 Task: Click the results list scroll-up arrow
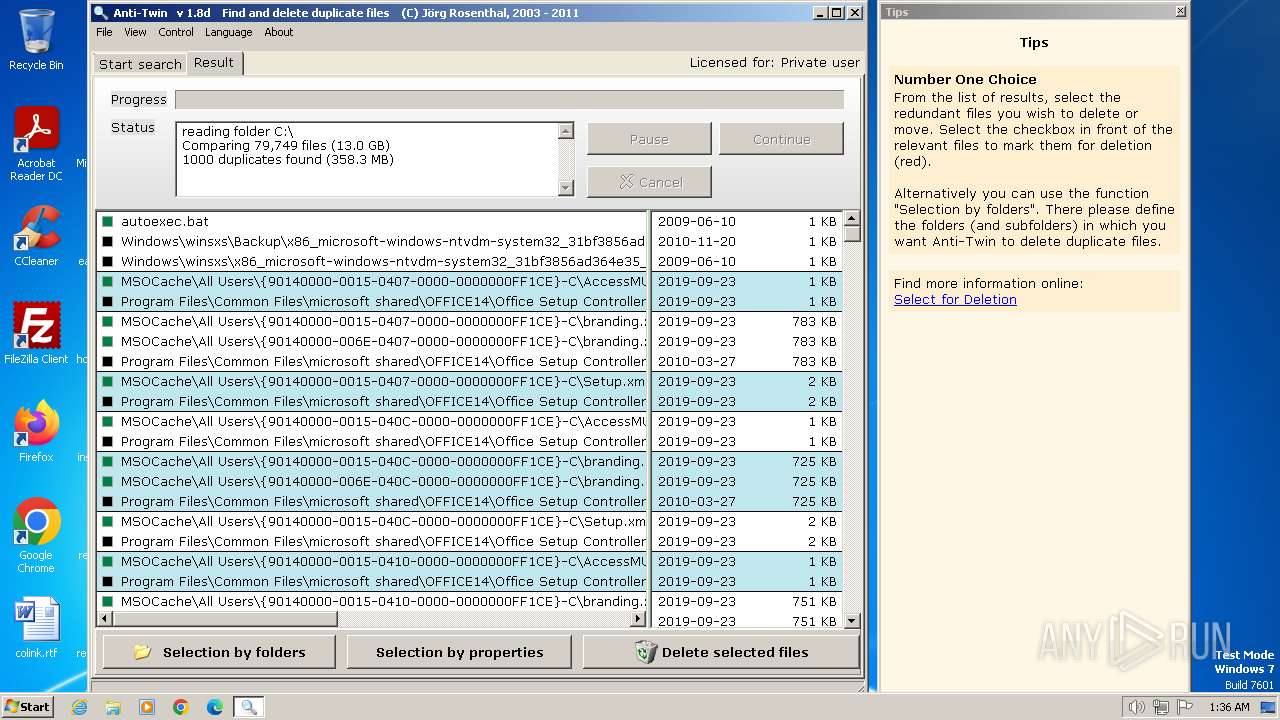click(x=852, y=218)
